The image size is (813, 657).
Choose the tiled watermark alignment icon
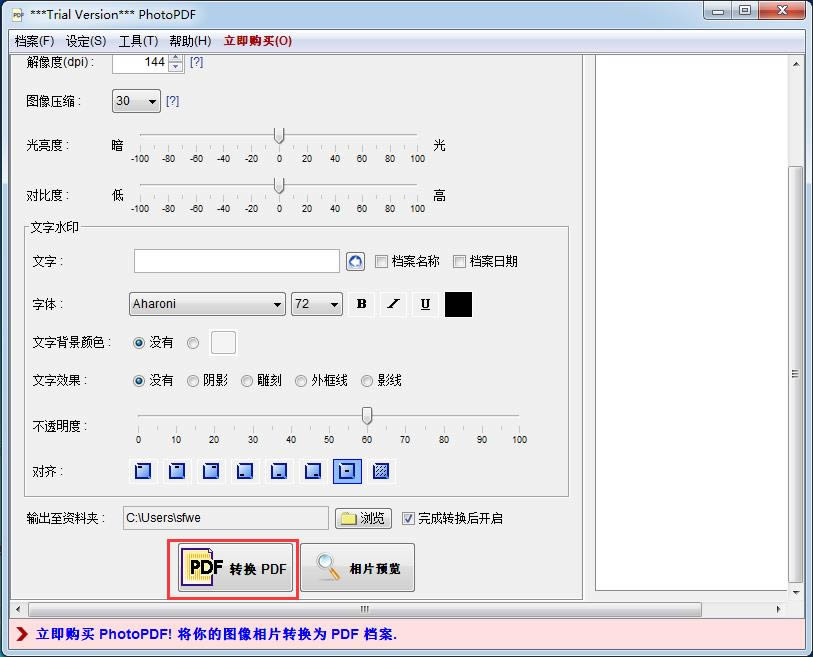coord(381,471)
